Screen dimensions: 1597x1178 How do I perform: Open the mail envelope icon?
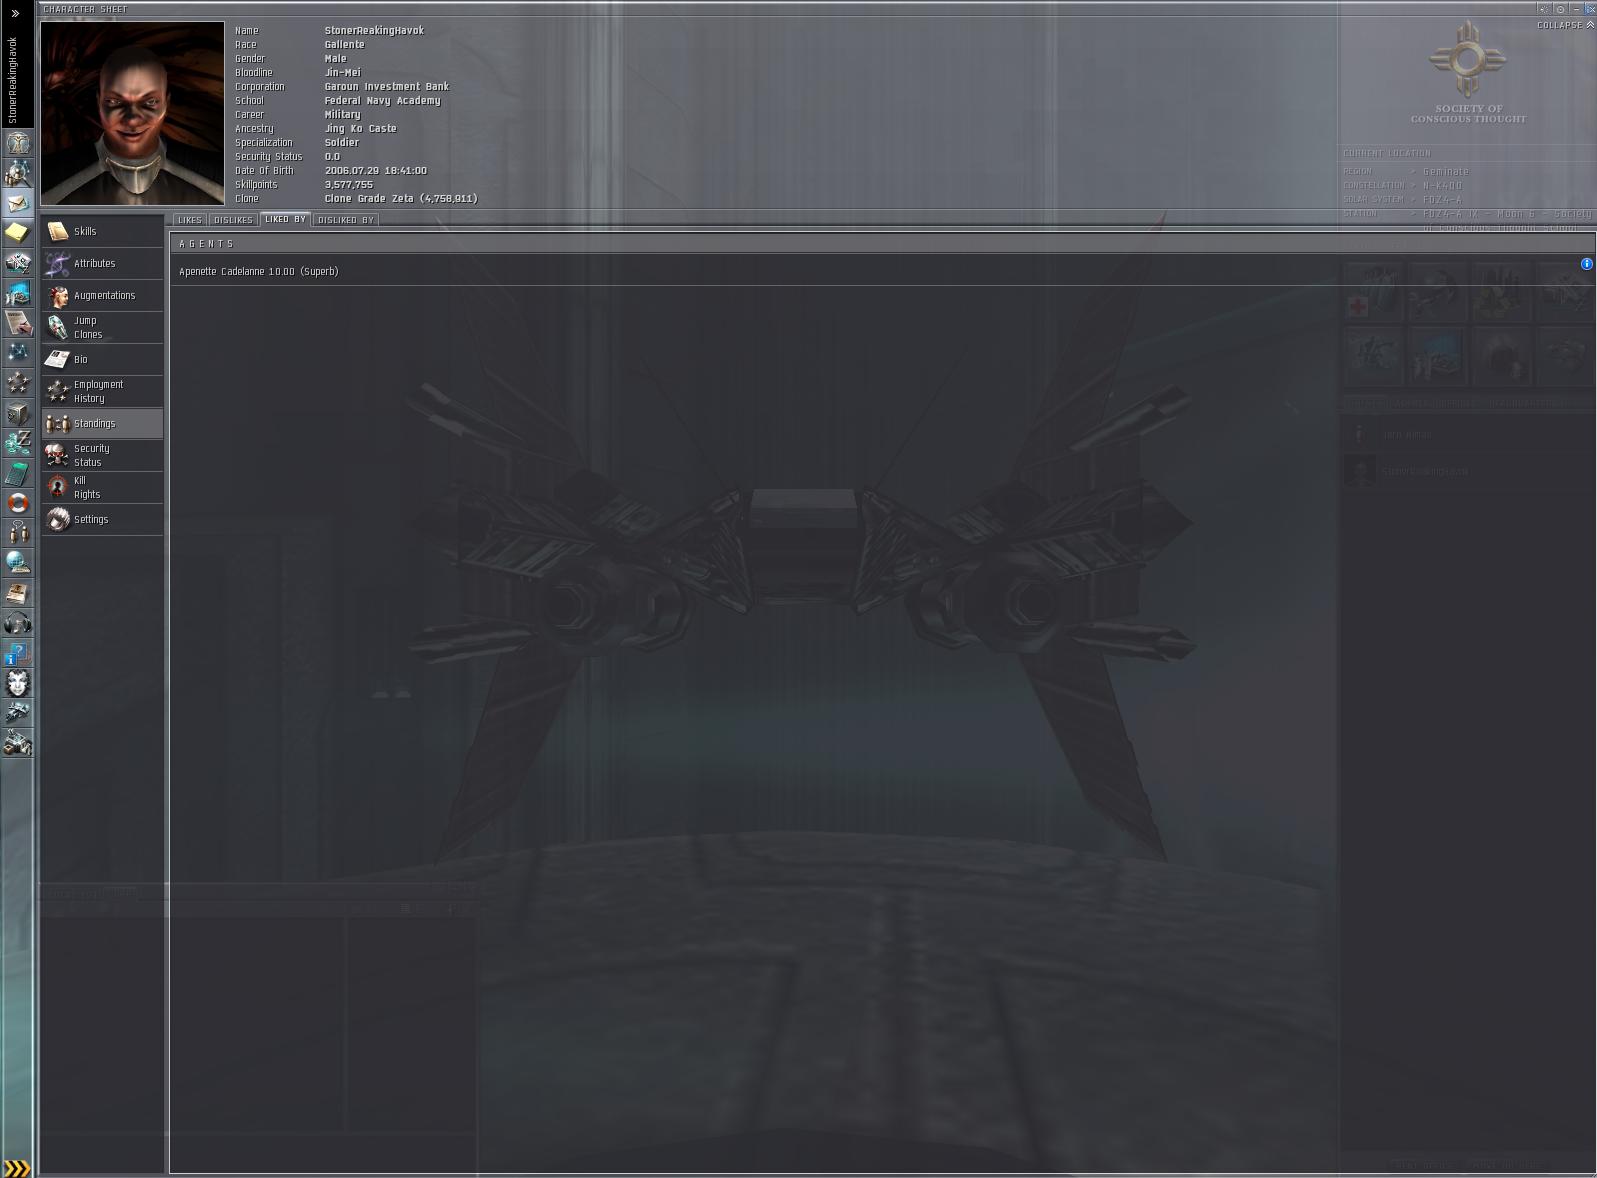click(x=18, y=203)
